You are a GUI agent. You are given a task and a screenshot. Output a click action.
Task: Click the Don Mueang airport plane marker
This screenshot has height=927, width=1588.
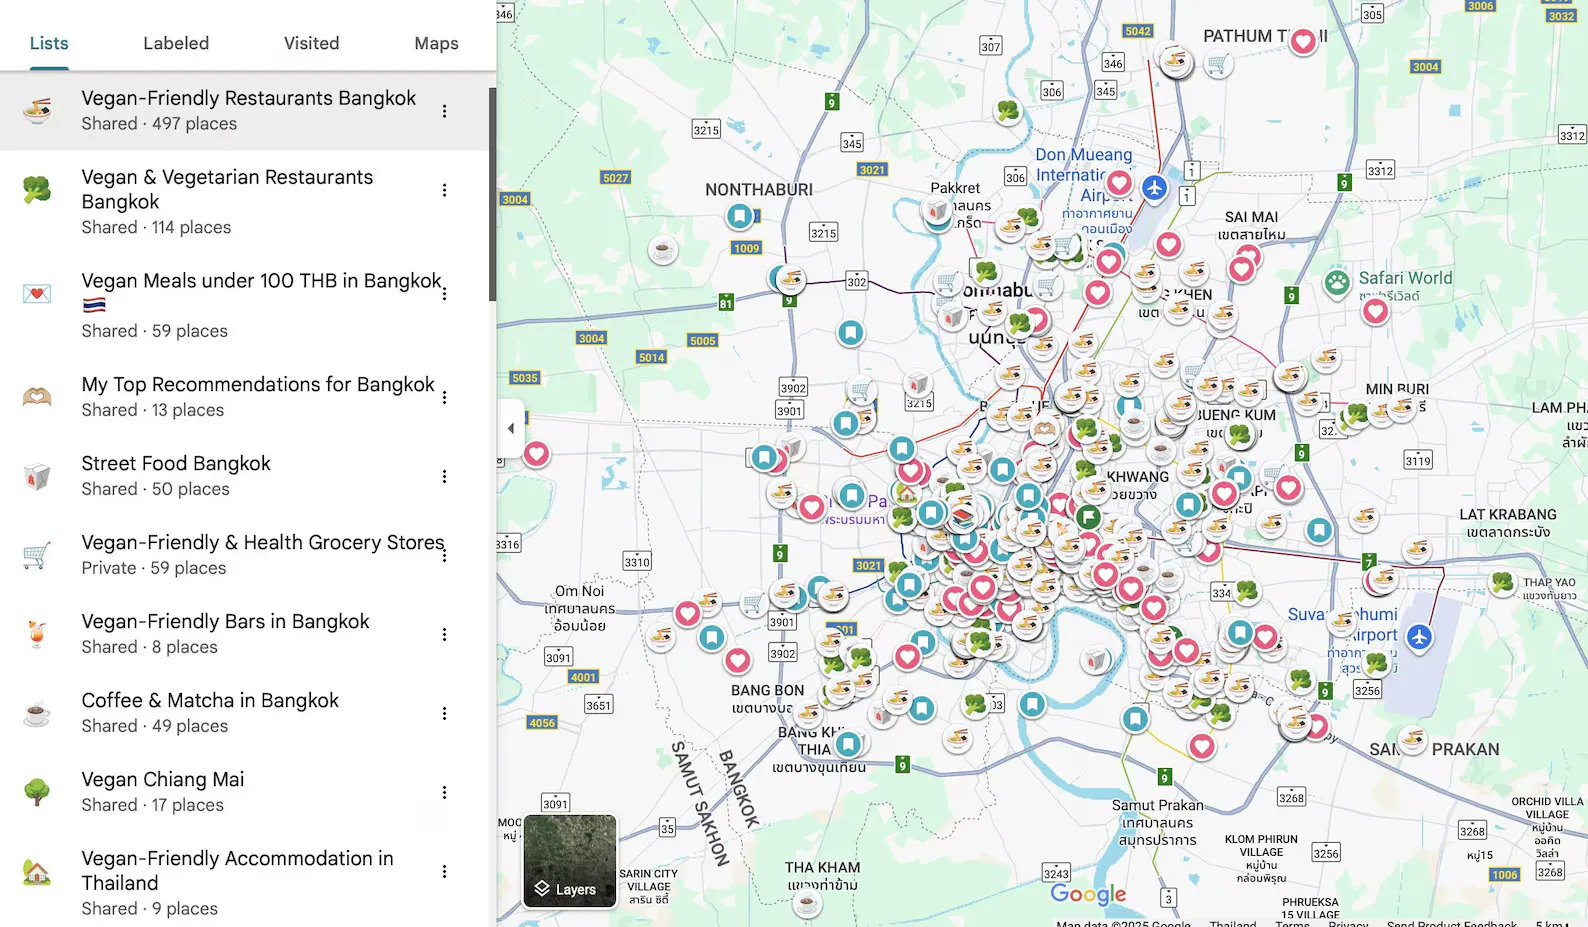[1155, 187]
